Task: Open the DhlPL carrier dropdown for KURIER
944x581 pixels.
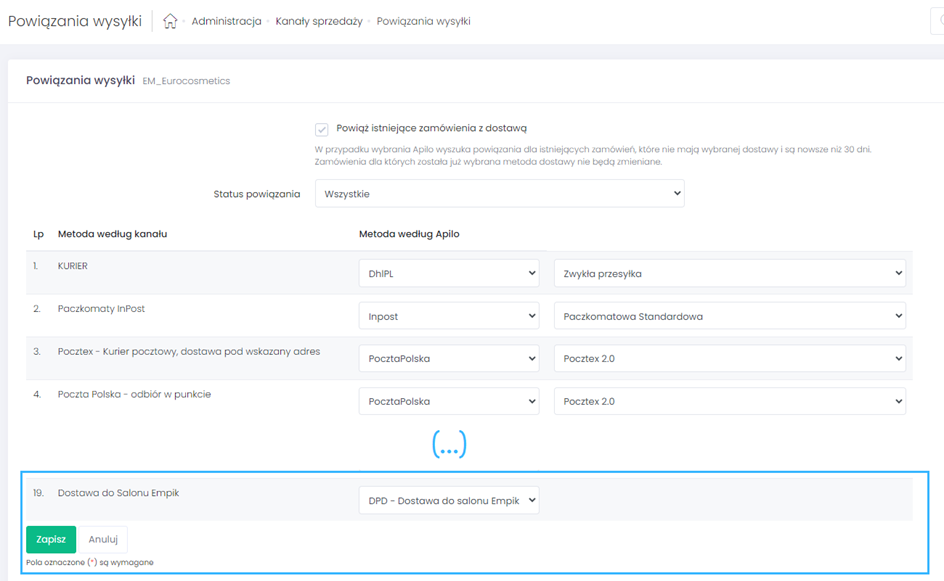Action: [448, 272]
